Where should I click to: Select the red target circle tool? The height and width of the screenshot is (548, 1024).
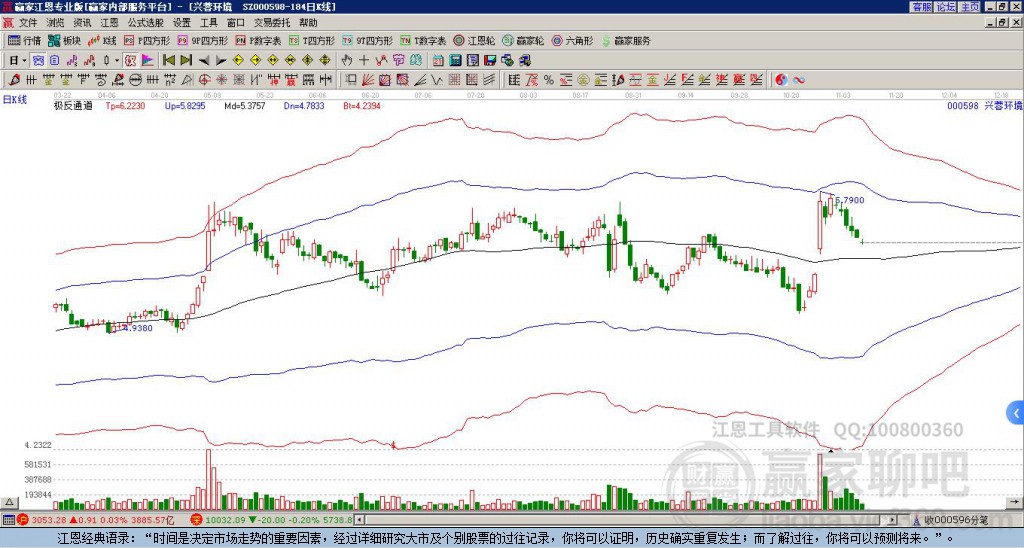204,80
